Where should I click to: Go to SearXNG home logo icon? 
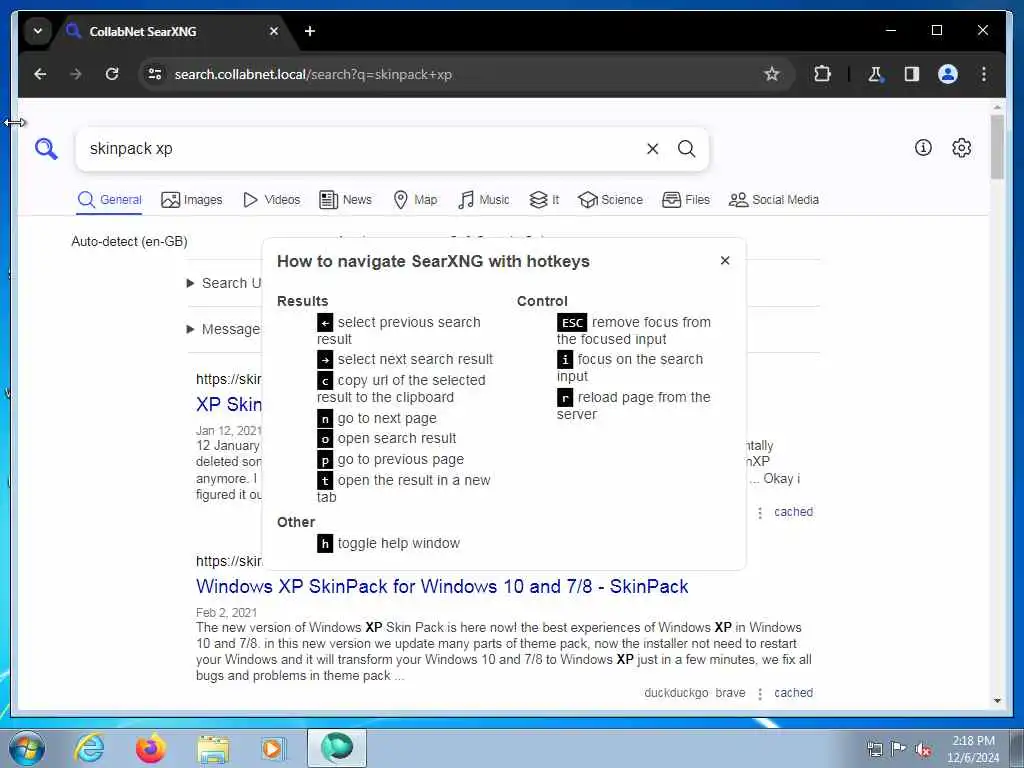46,149
